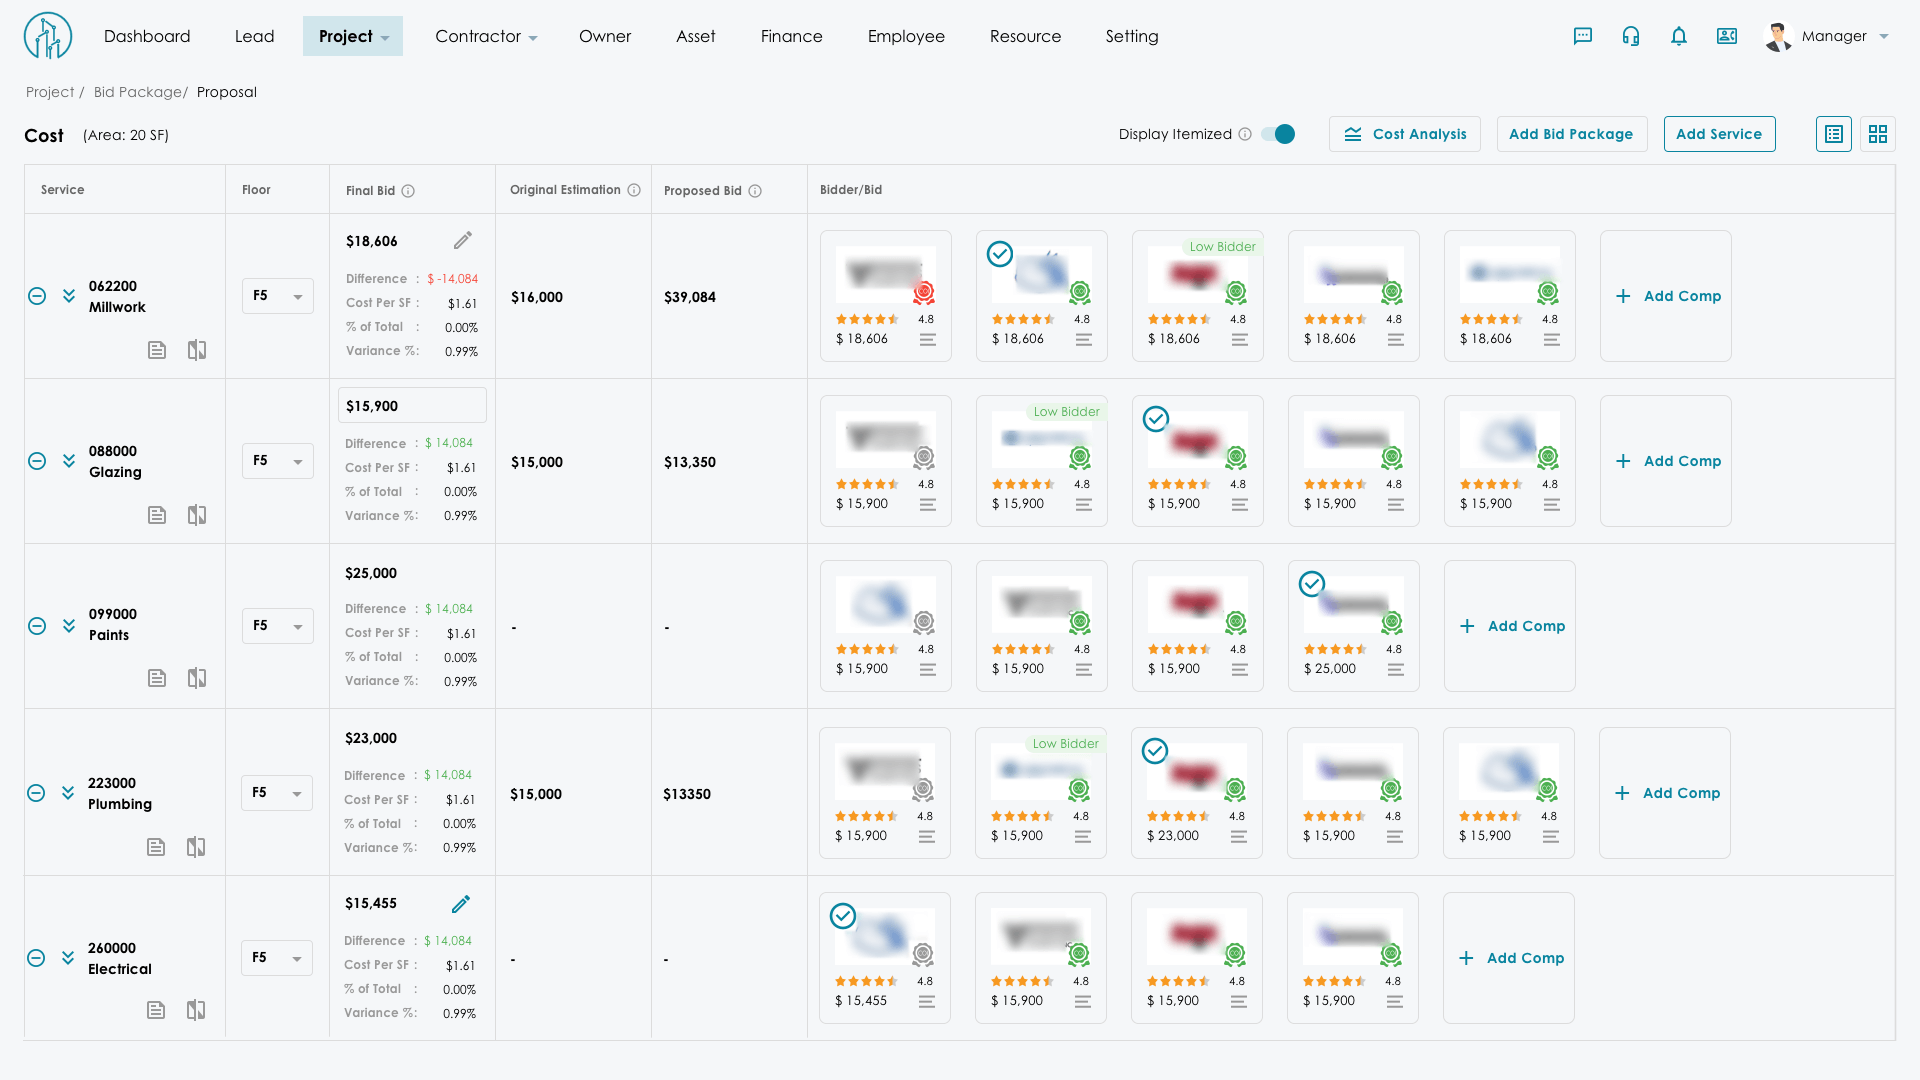This screenshot has width=1920, height=1080.
Task: Open the Contractor menu
Action: click(x=486, y=36)
